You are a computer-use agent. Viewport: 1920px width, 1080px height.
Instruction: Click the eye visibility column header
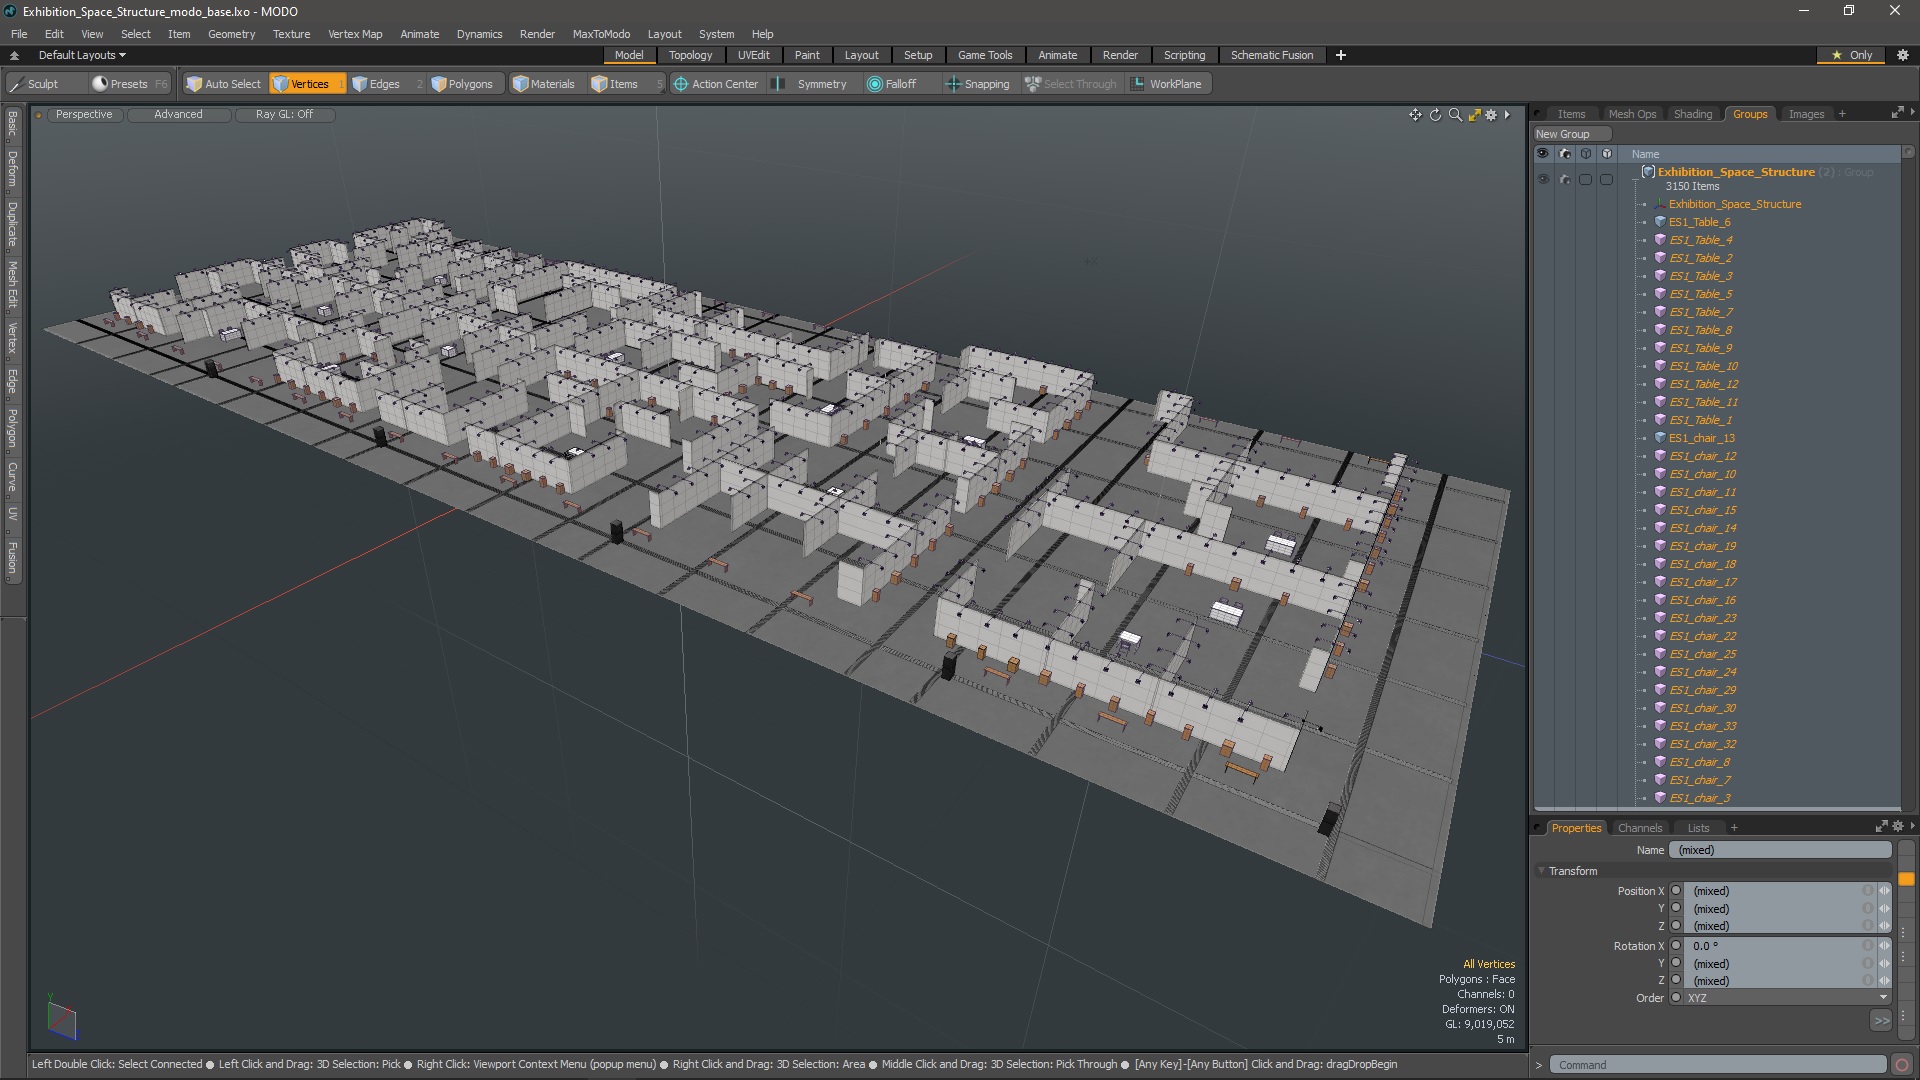pyautogui.click(x=1543, y=154)
